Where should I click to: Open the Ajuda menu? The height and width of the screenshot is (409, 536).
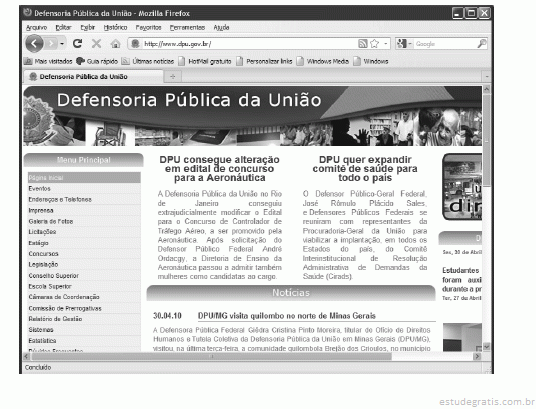(x=221, y=27)
